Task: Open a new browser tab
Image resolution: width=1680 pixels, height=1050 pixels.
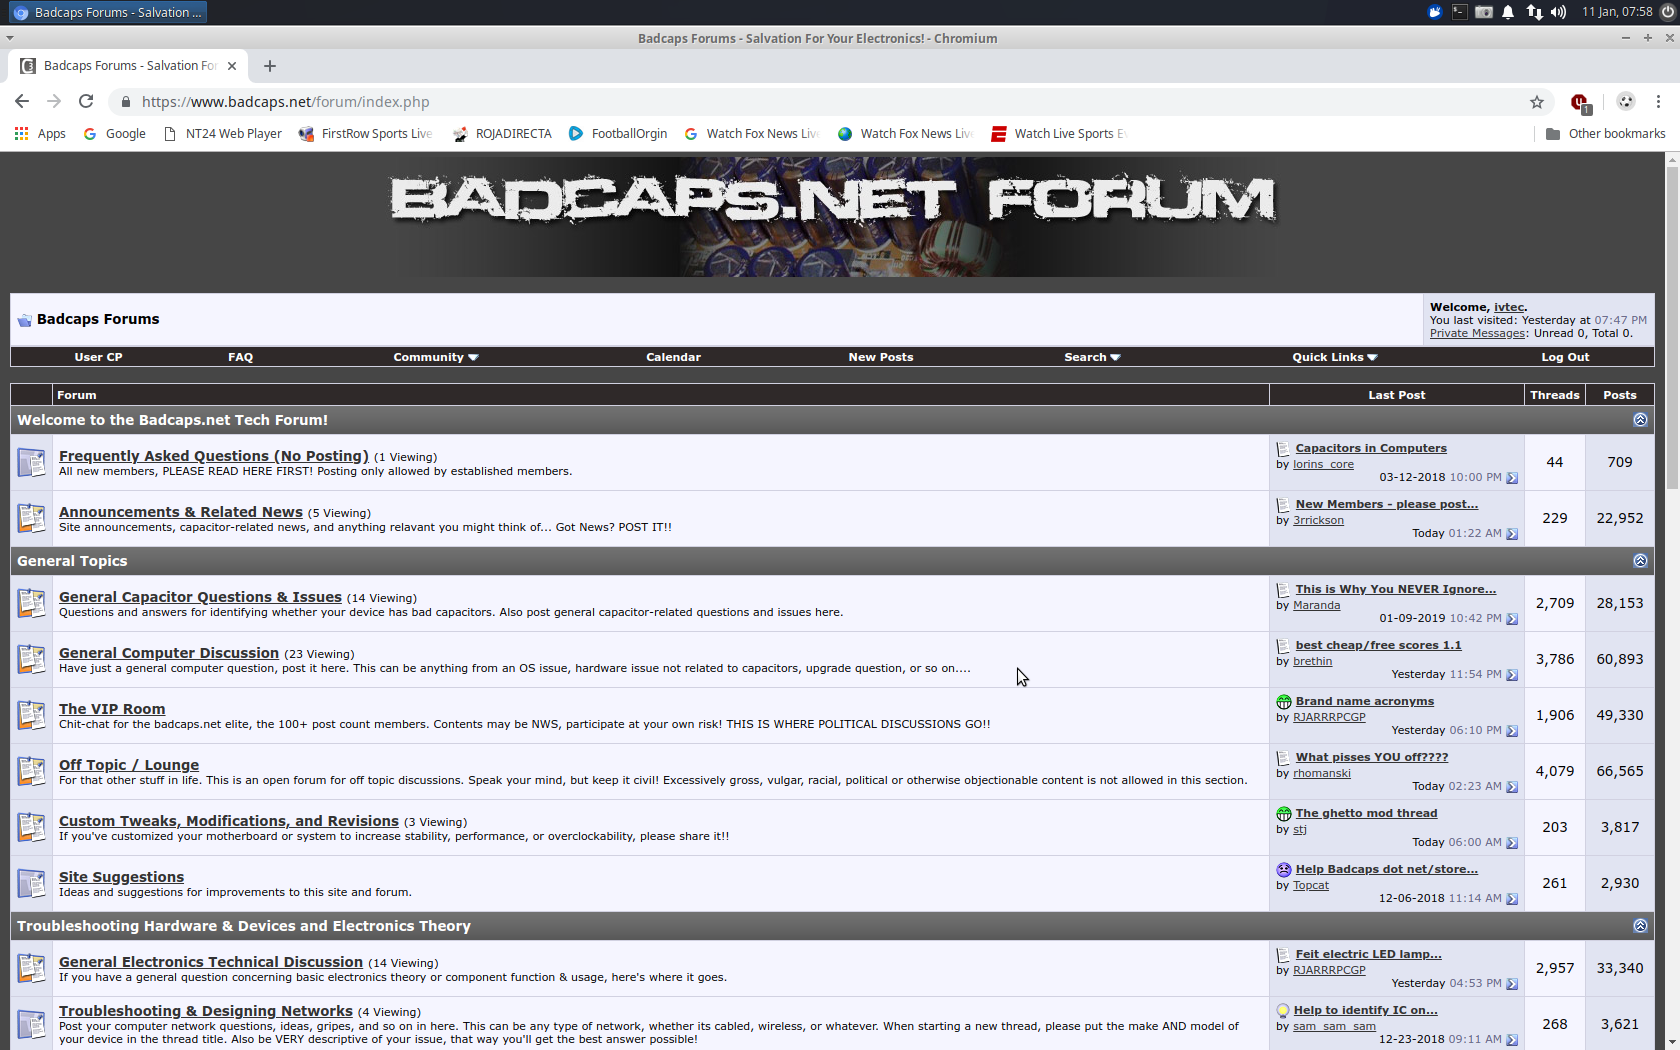Action: pos(270,66)
